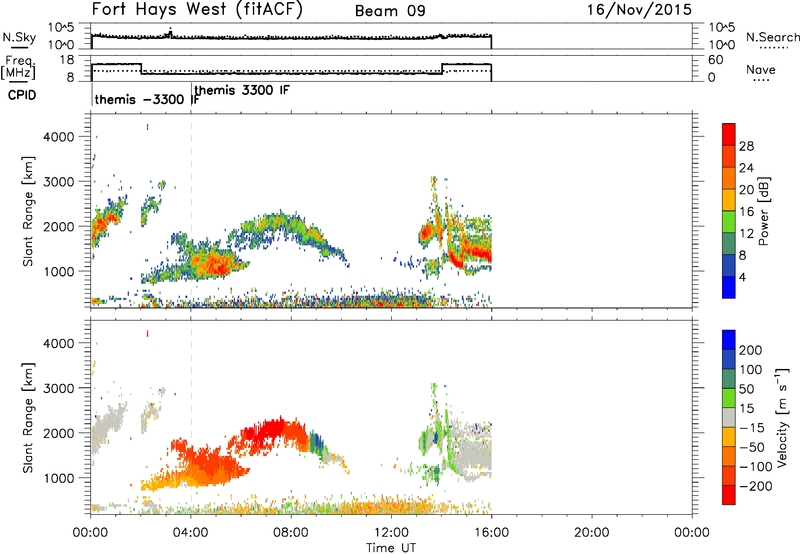Click the 'Velocity [m s-1]' color bar label
Image resolution: width=800 pixels, height=554 pixels.
point(783,417)
